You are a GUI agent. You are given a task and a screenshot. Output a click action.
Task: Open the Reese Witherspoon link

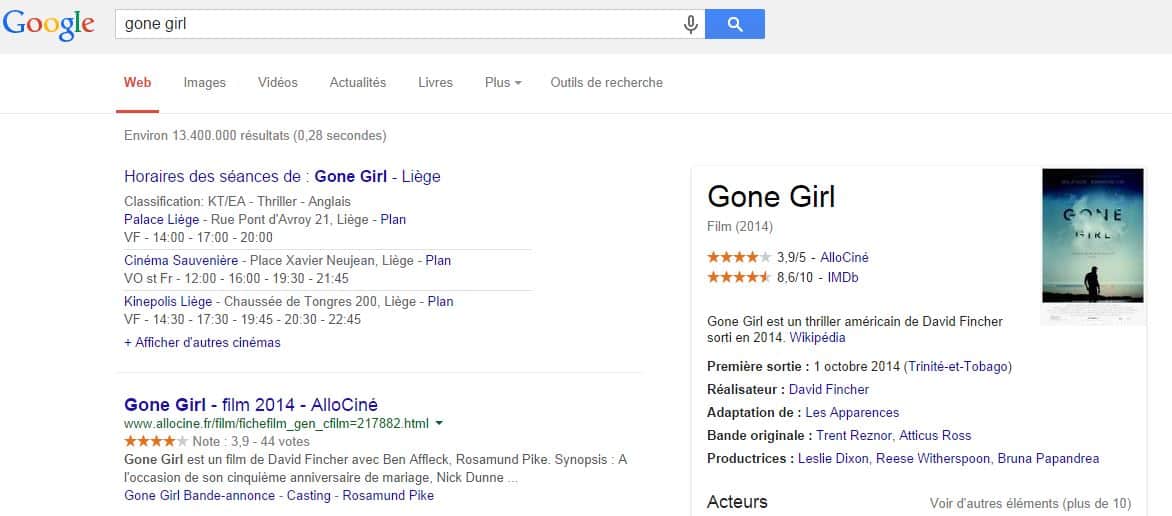(x=934, y=458)
